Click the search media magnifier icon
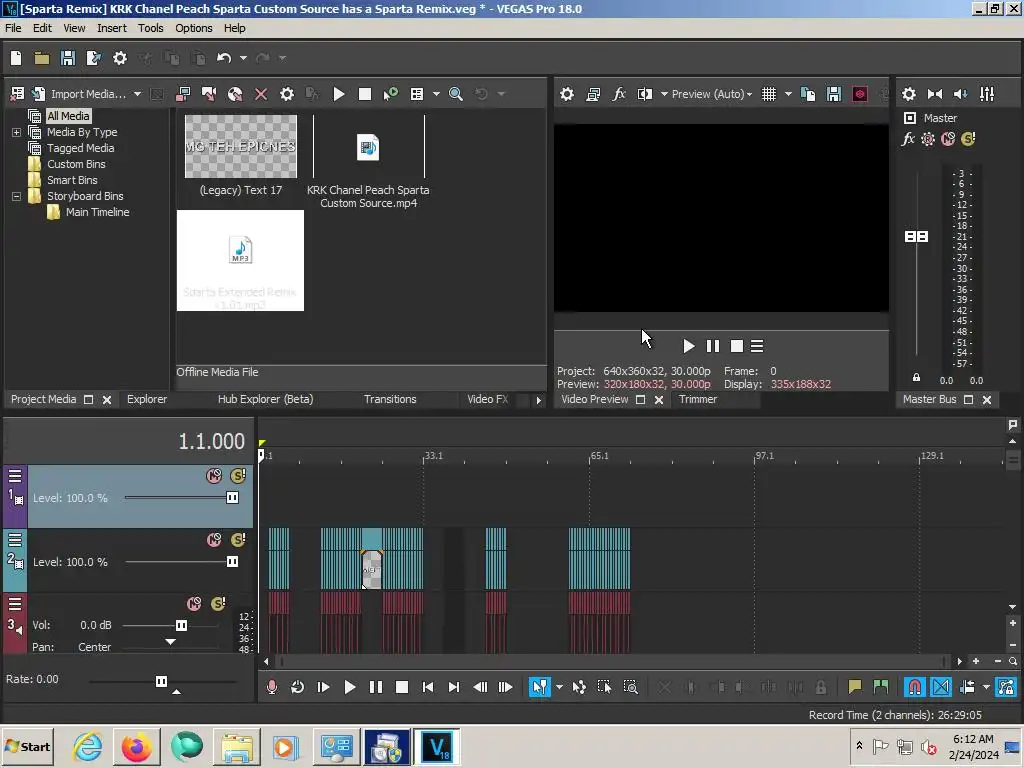The width and height of the screenshot is (1024, 768). click(456, 94)
